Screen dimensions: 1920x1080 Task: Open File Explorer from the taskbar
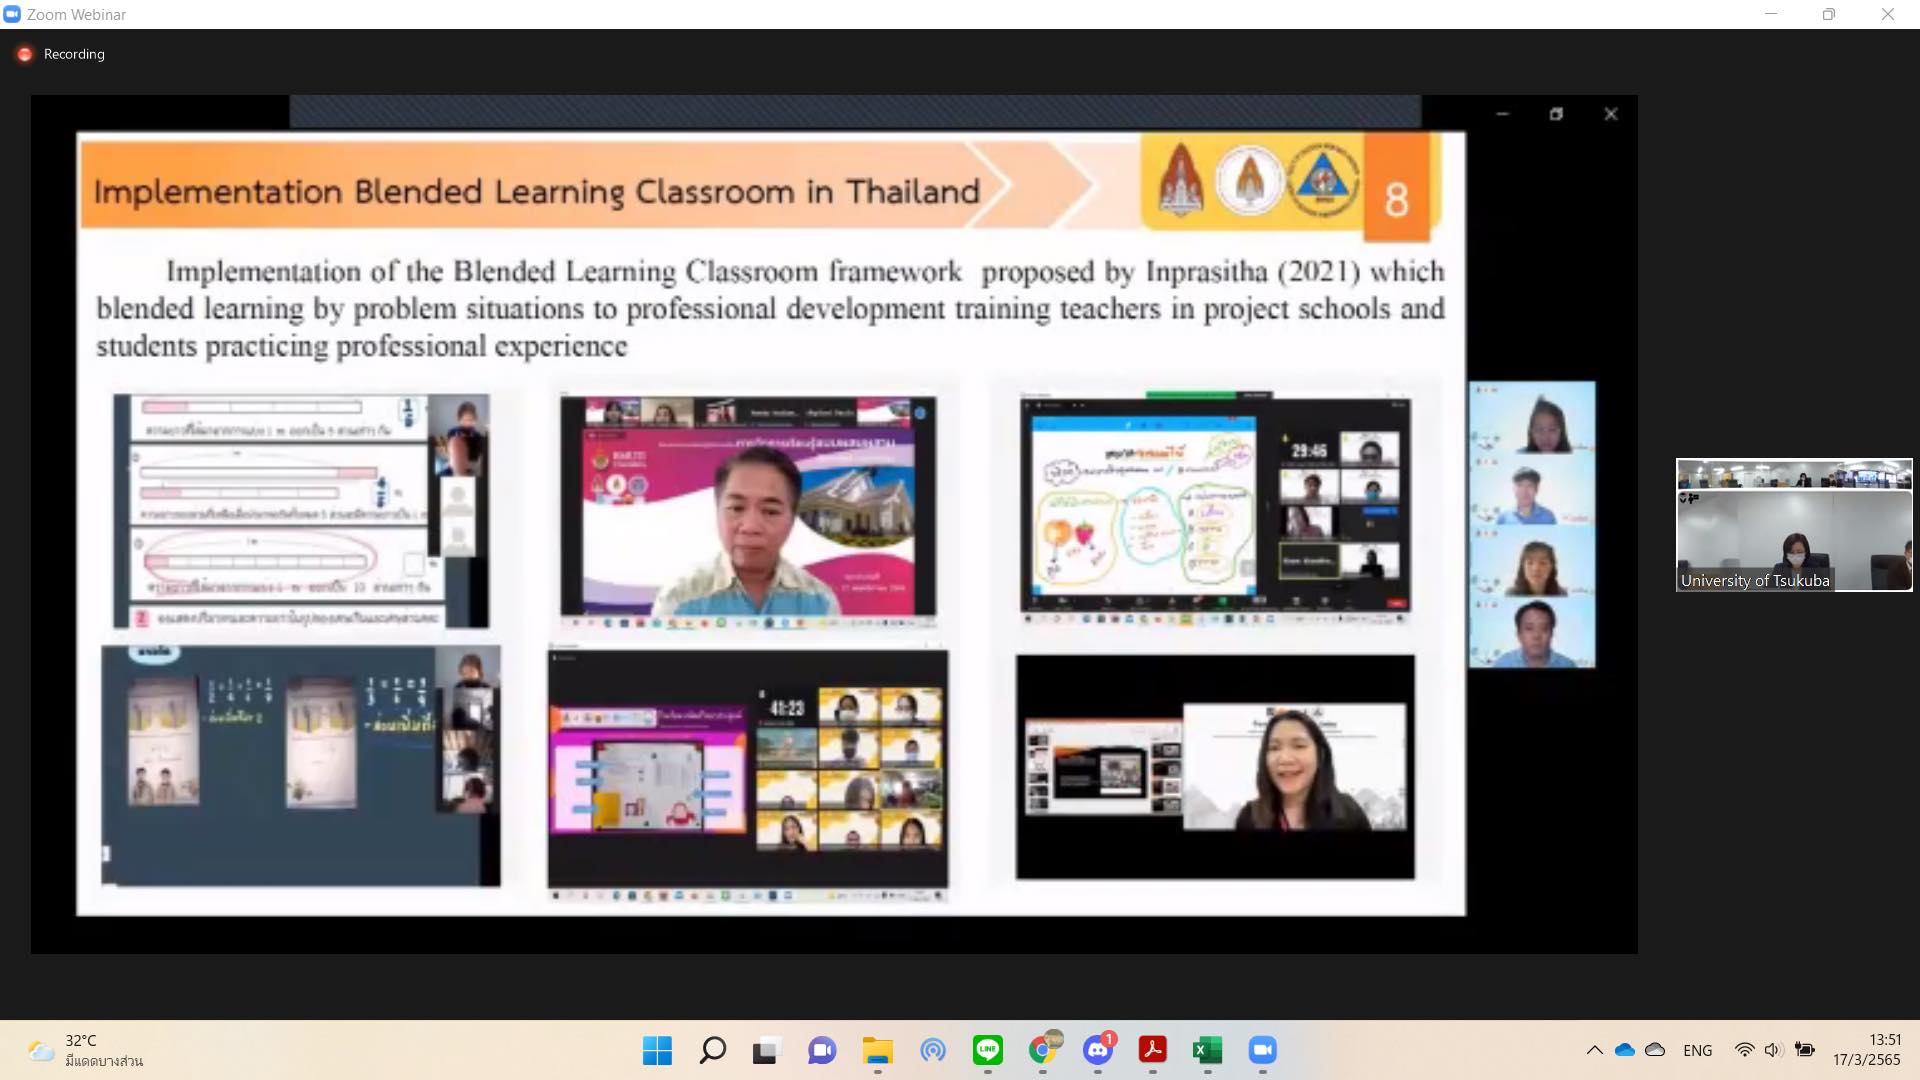[x=877, y=1050]
